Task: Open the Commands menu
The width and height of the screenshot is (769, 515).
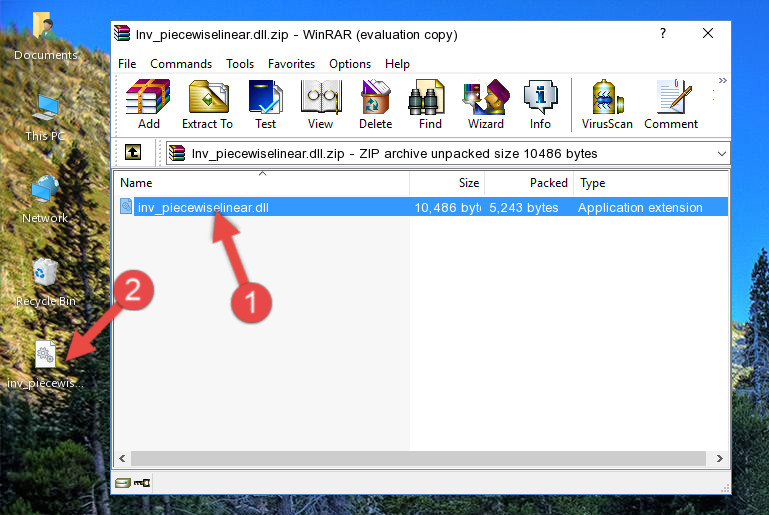Action: 181,64
